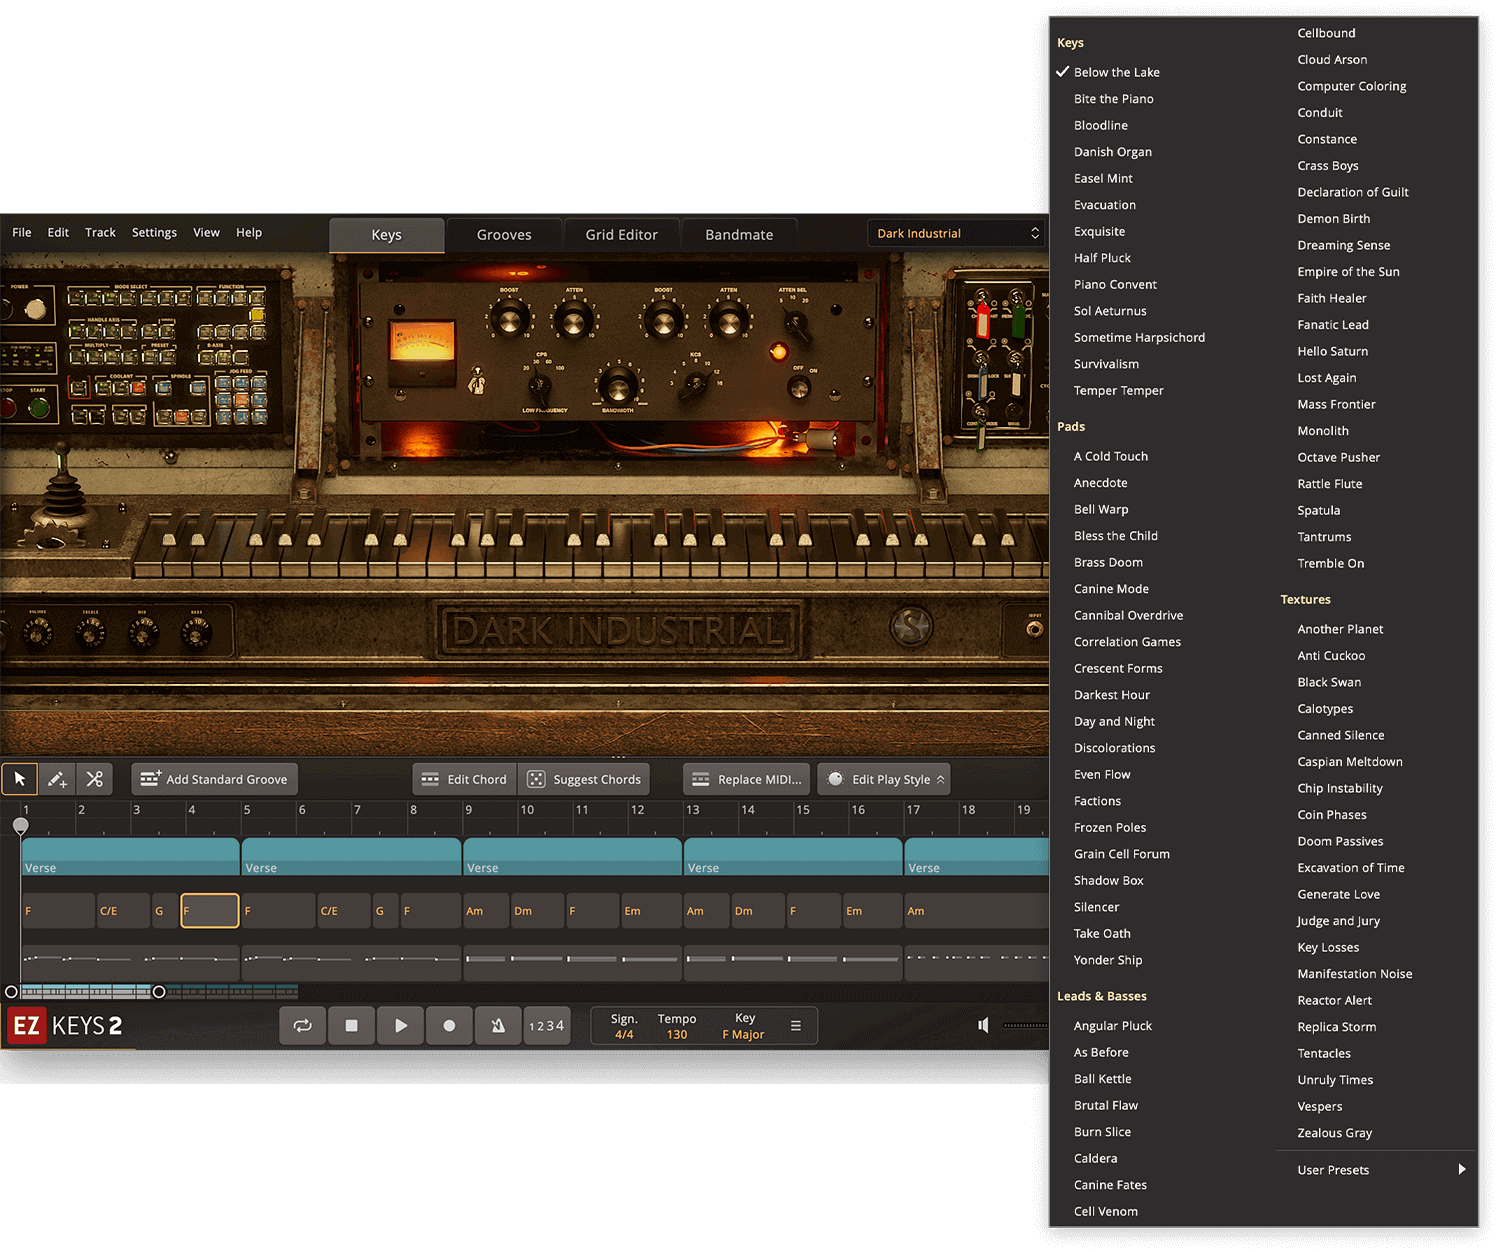Toggle the 1234 count-in button
1500x1252 pixels.
tap(547, 1026)
